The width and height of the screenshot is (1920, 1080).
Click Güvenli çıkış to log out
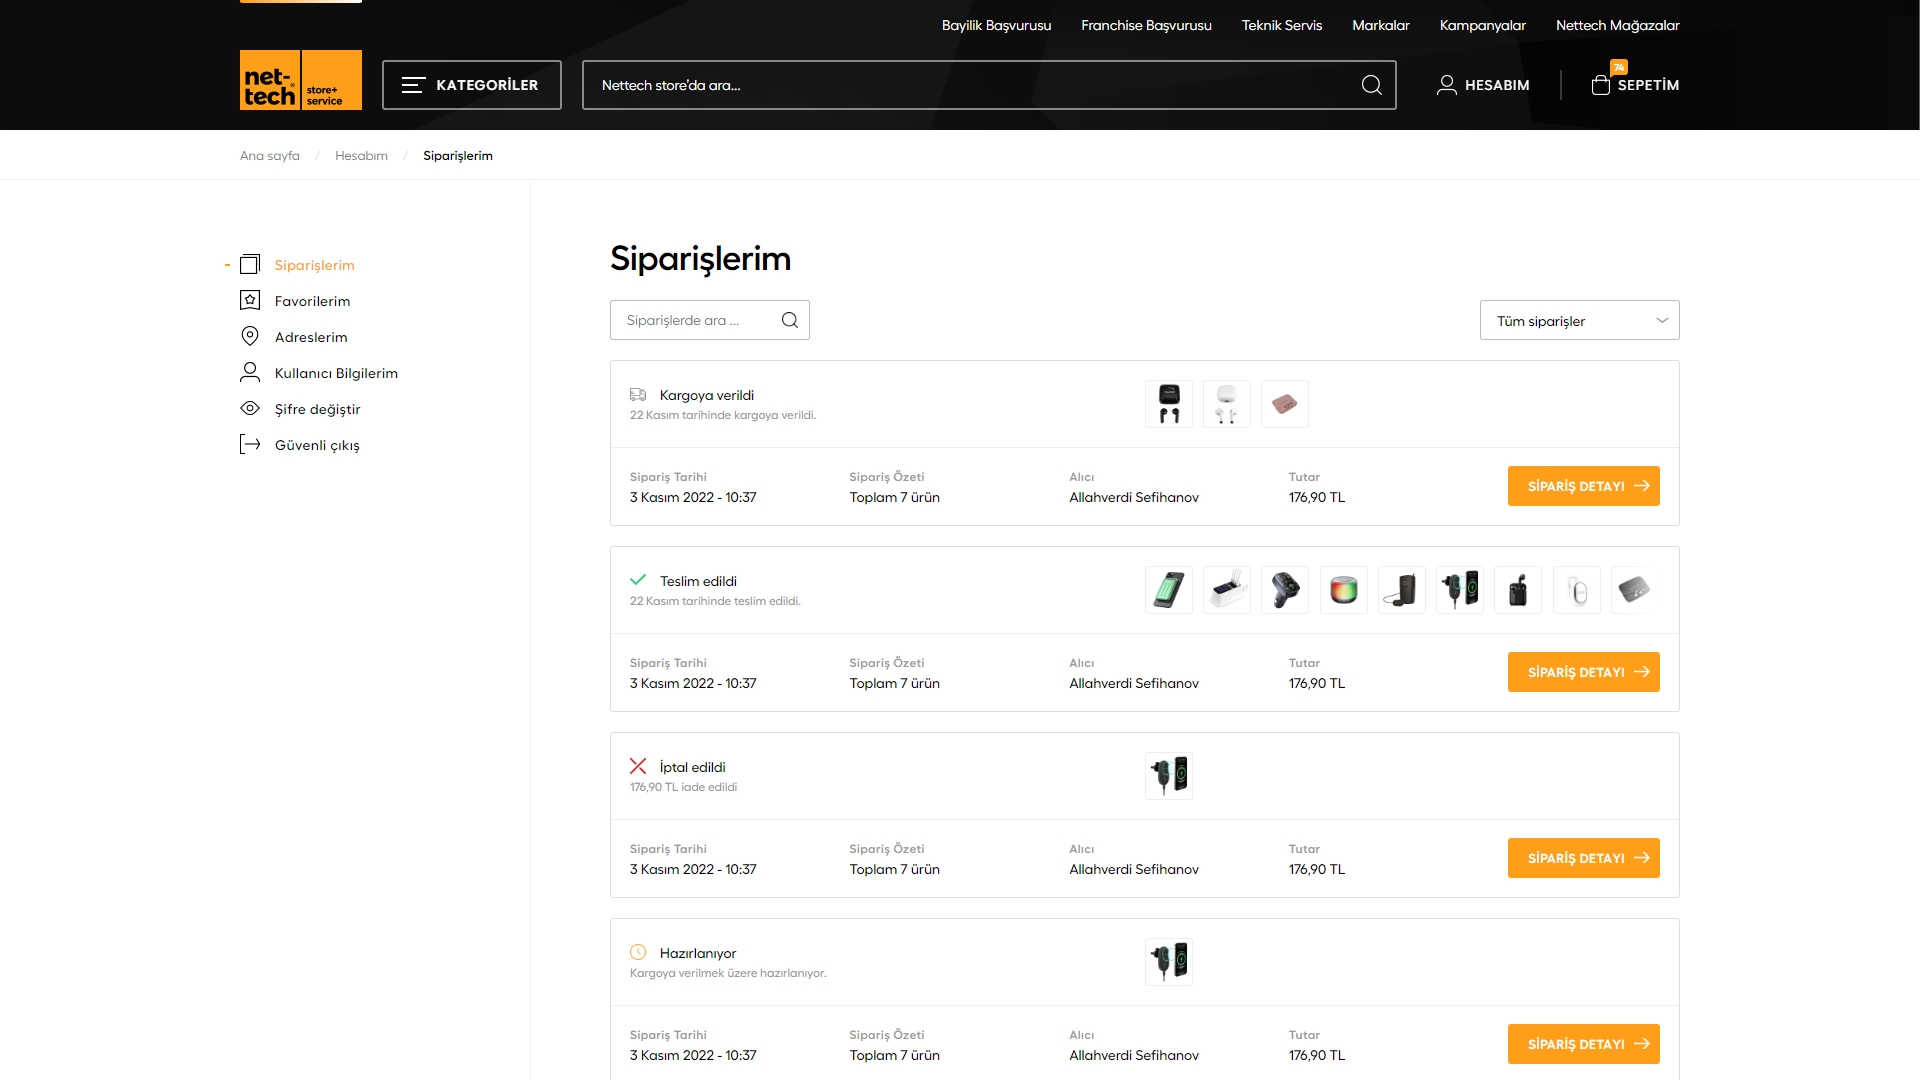point(317,445)
